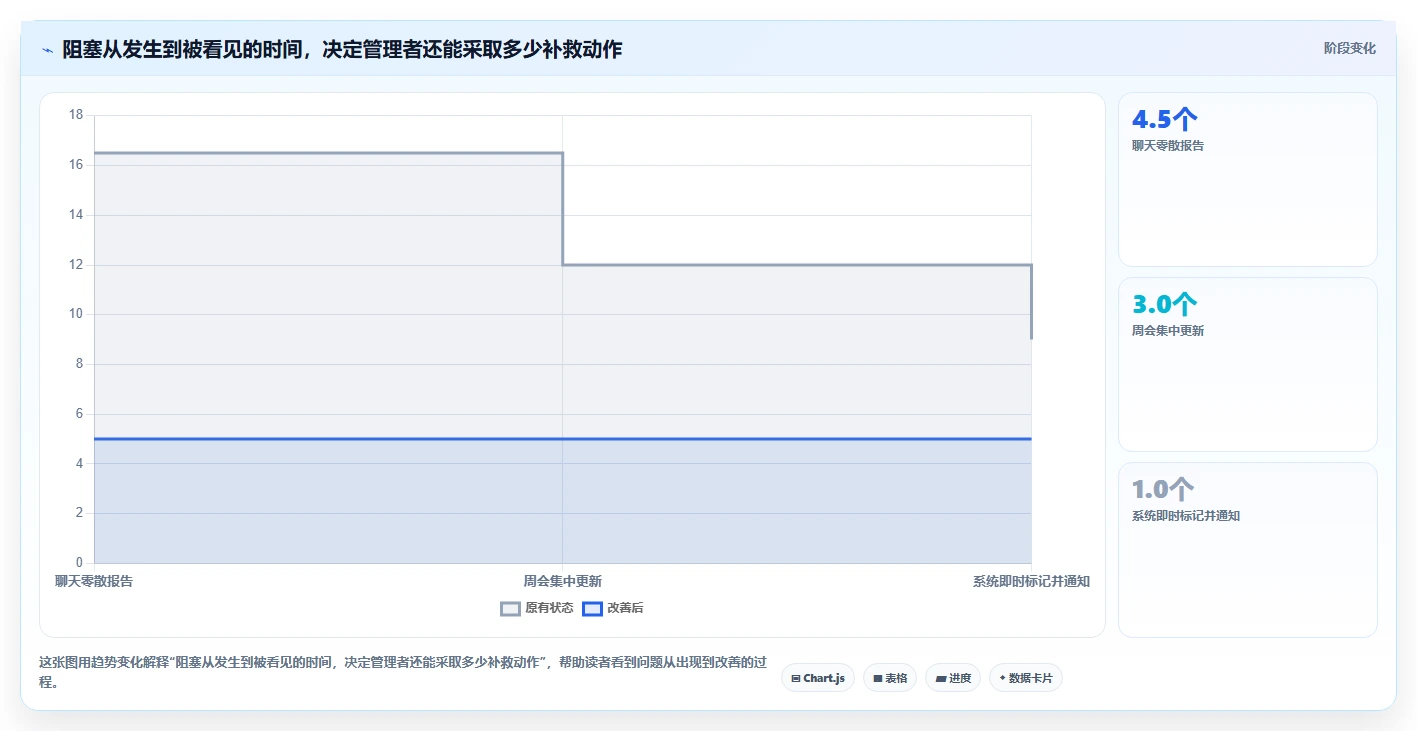The image size is (1417, 731).
Task: Select the 4.5个 聊天零散报告 card
Action: pos(1247,180)
